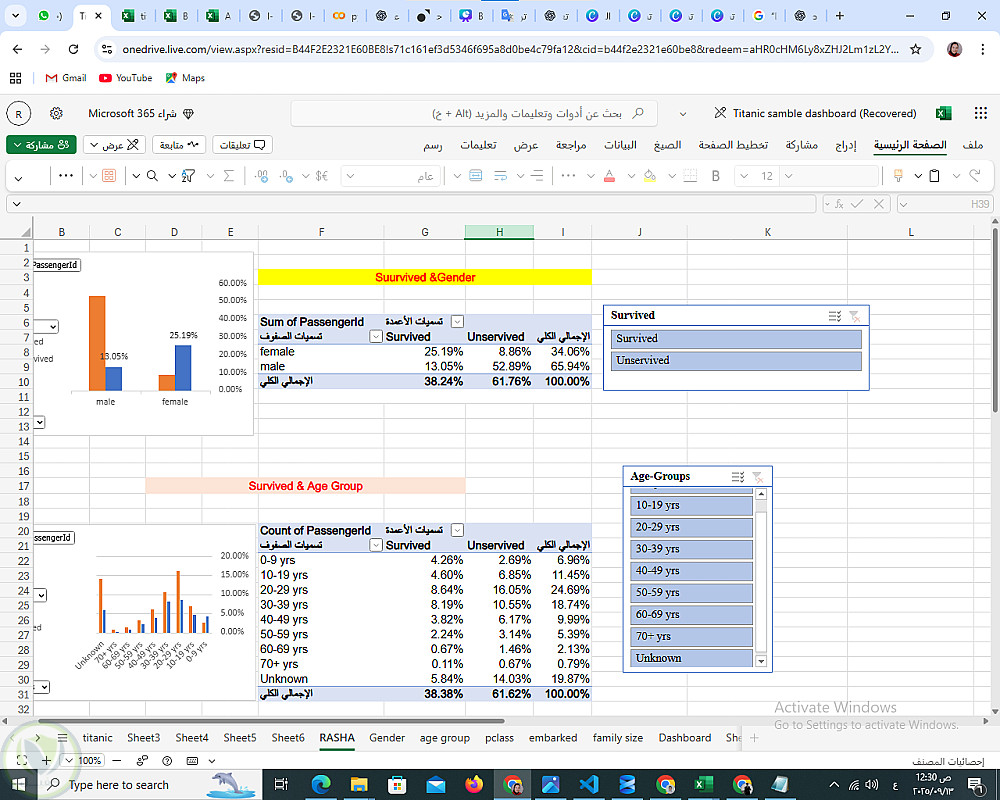Open the sort and filter icon
The height and width of the screenshot is (800, 1000).
(188, 176)
